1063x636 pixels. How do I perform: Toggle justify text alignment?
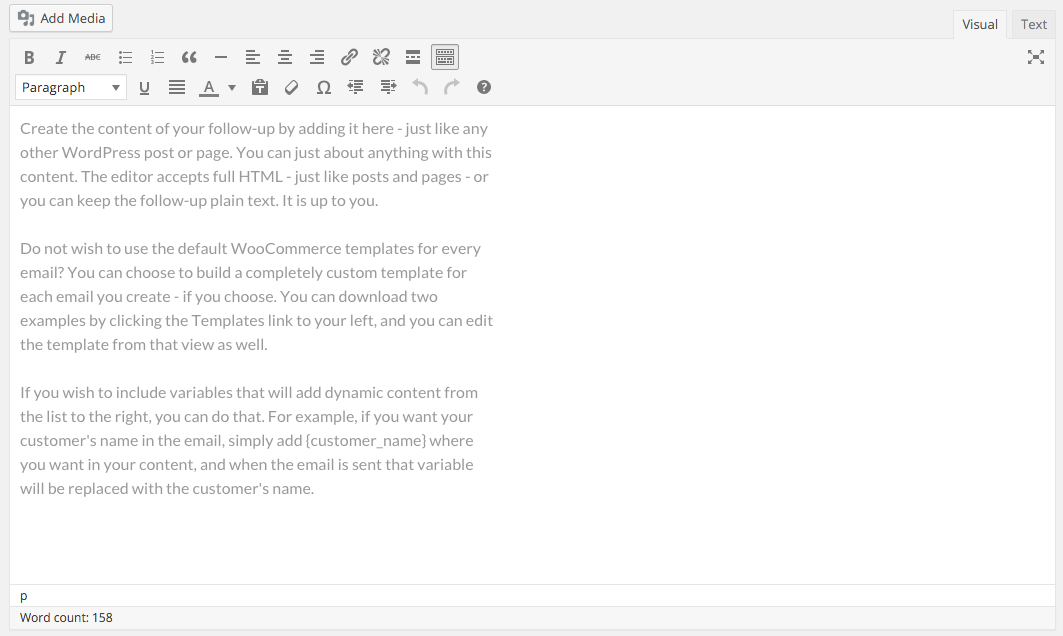177,88
